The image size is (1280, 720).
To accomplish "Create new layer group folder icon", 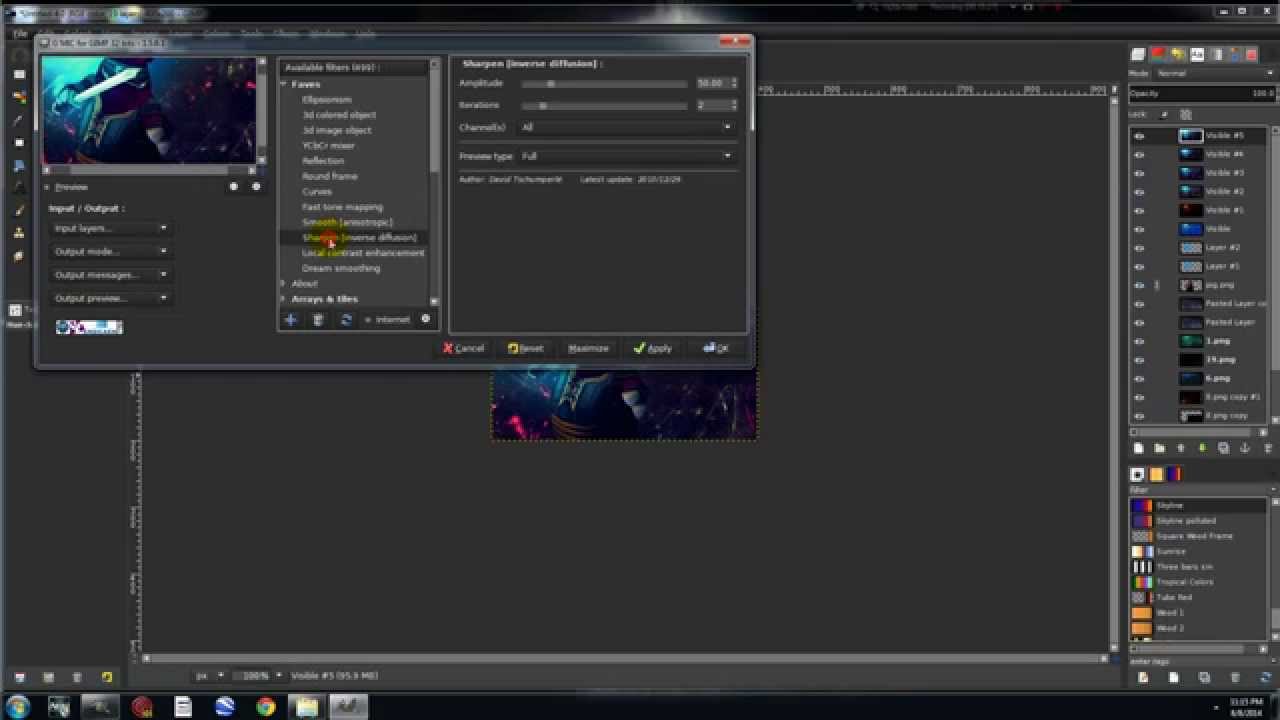I will click(1159, 449).
